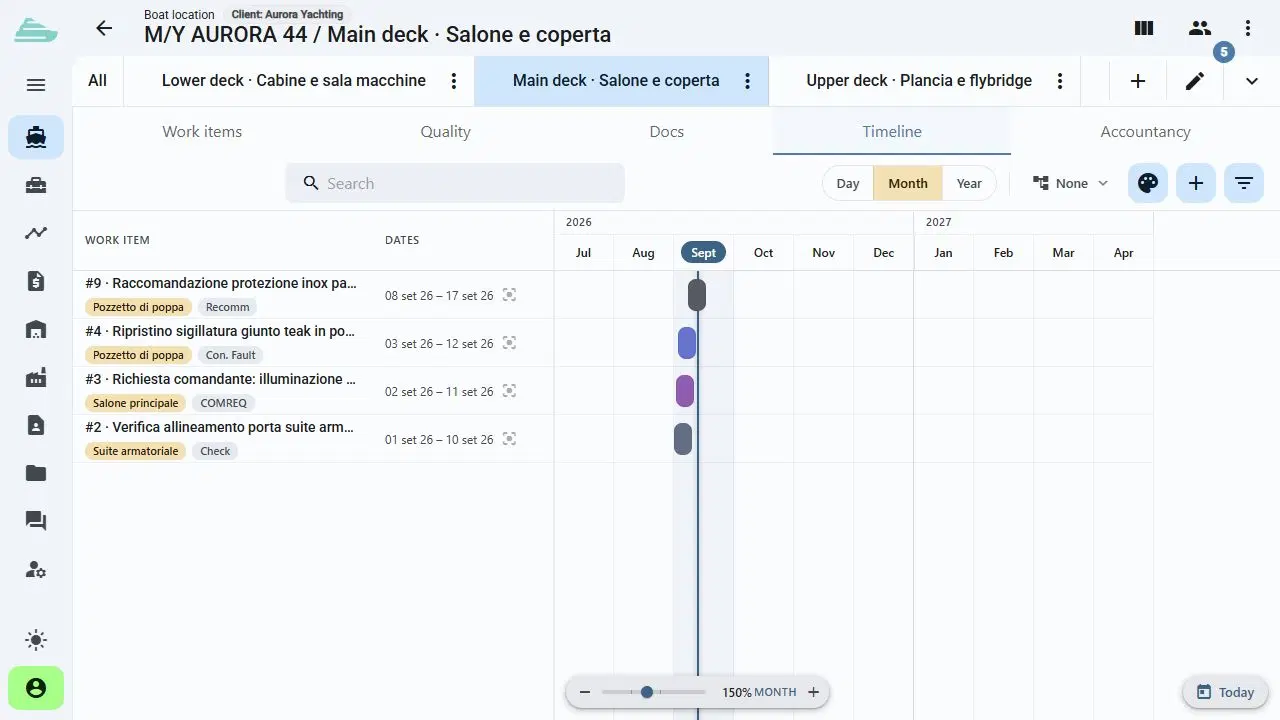This screenshot has height=720, width=1280.
Task: Open Upper deck tab options menu
Action: point(1060,81)
